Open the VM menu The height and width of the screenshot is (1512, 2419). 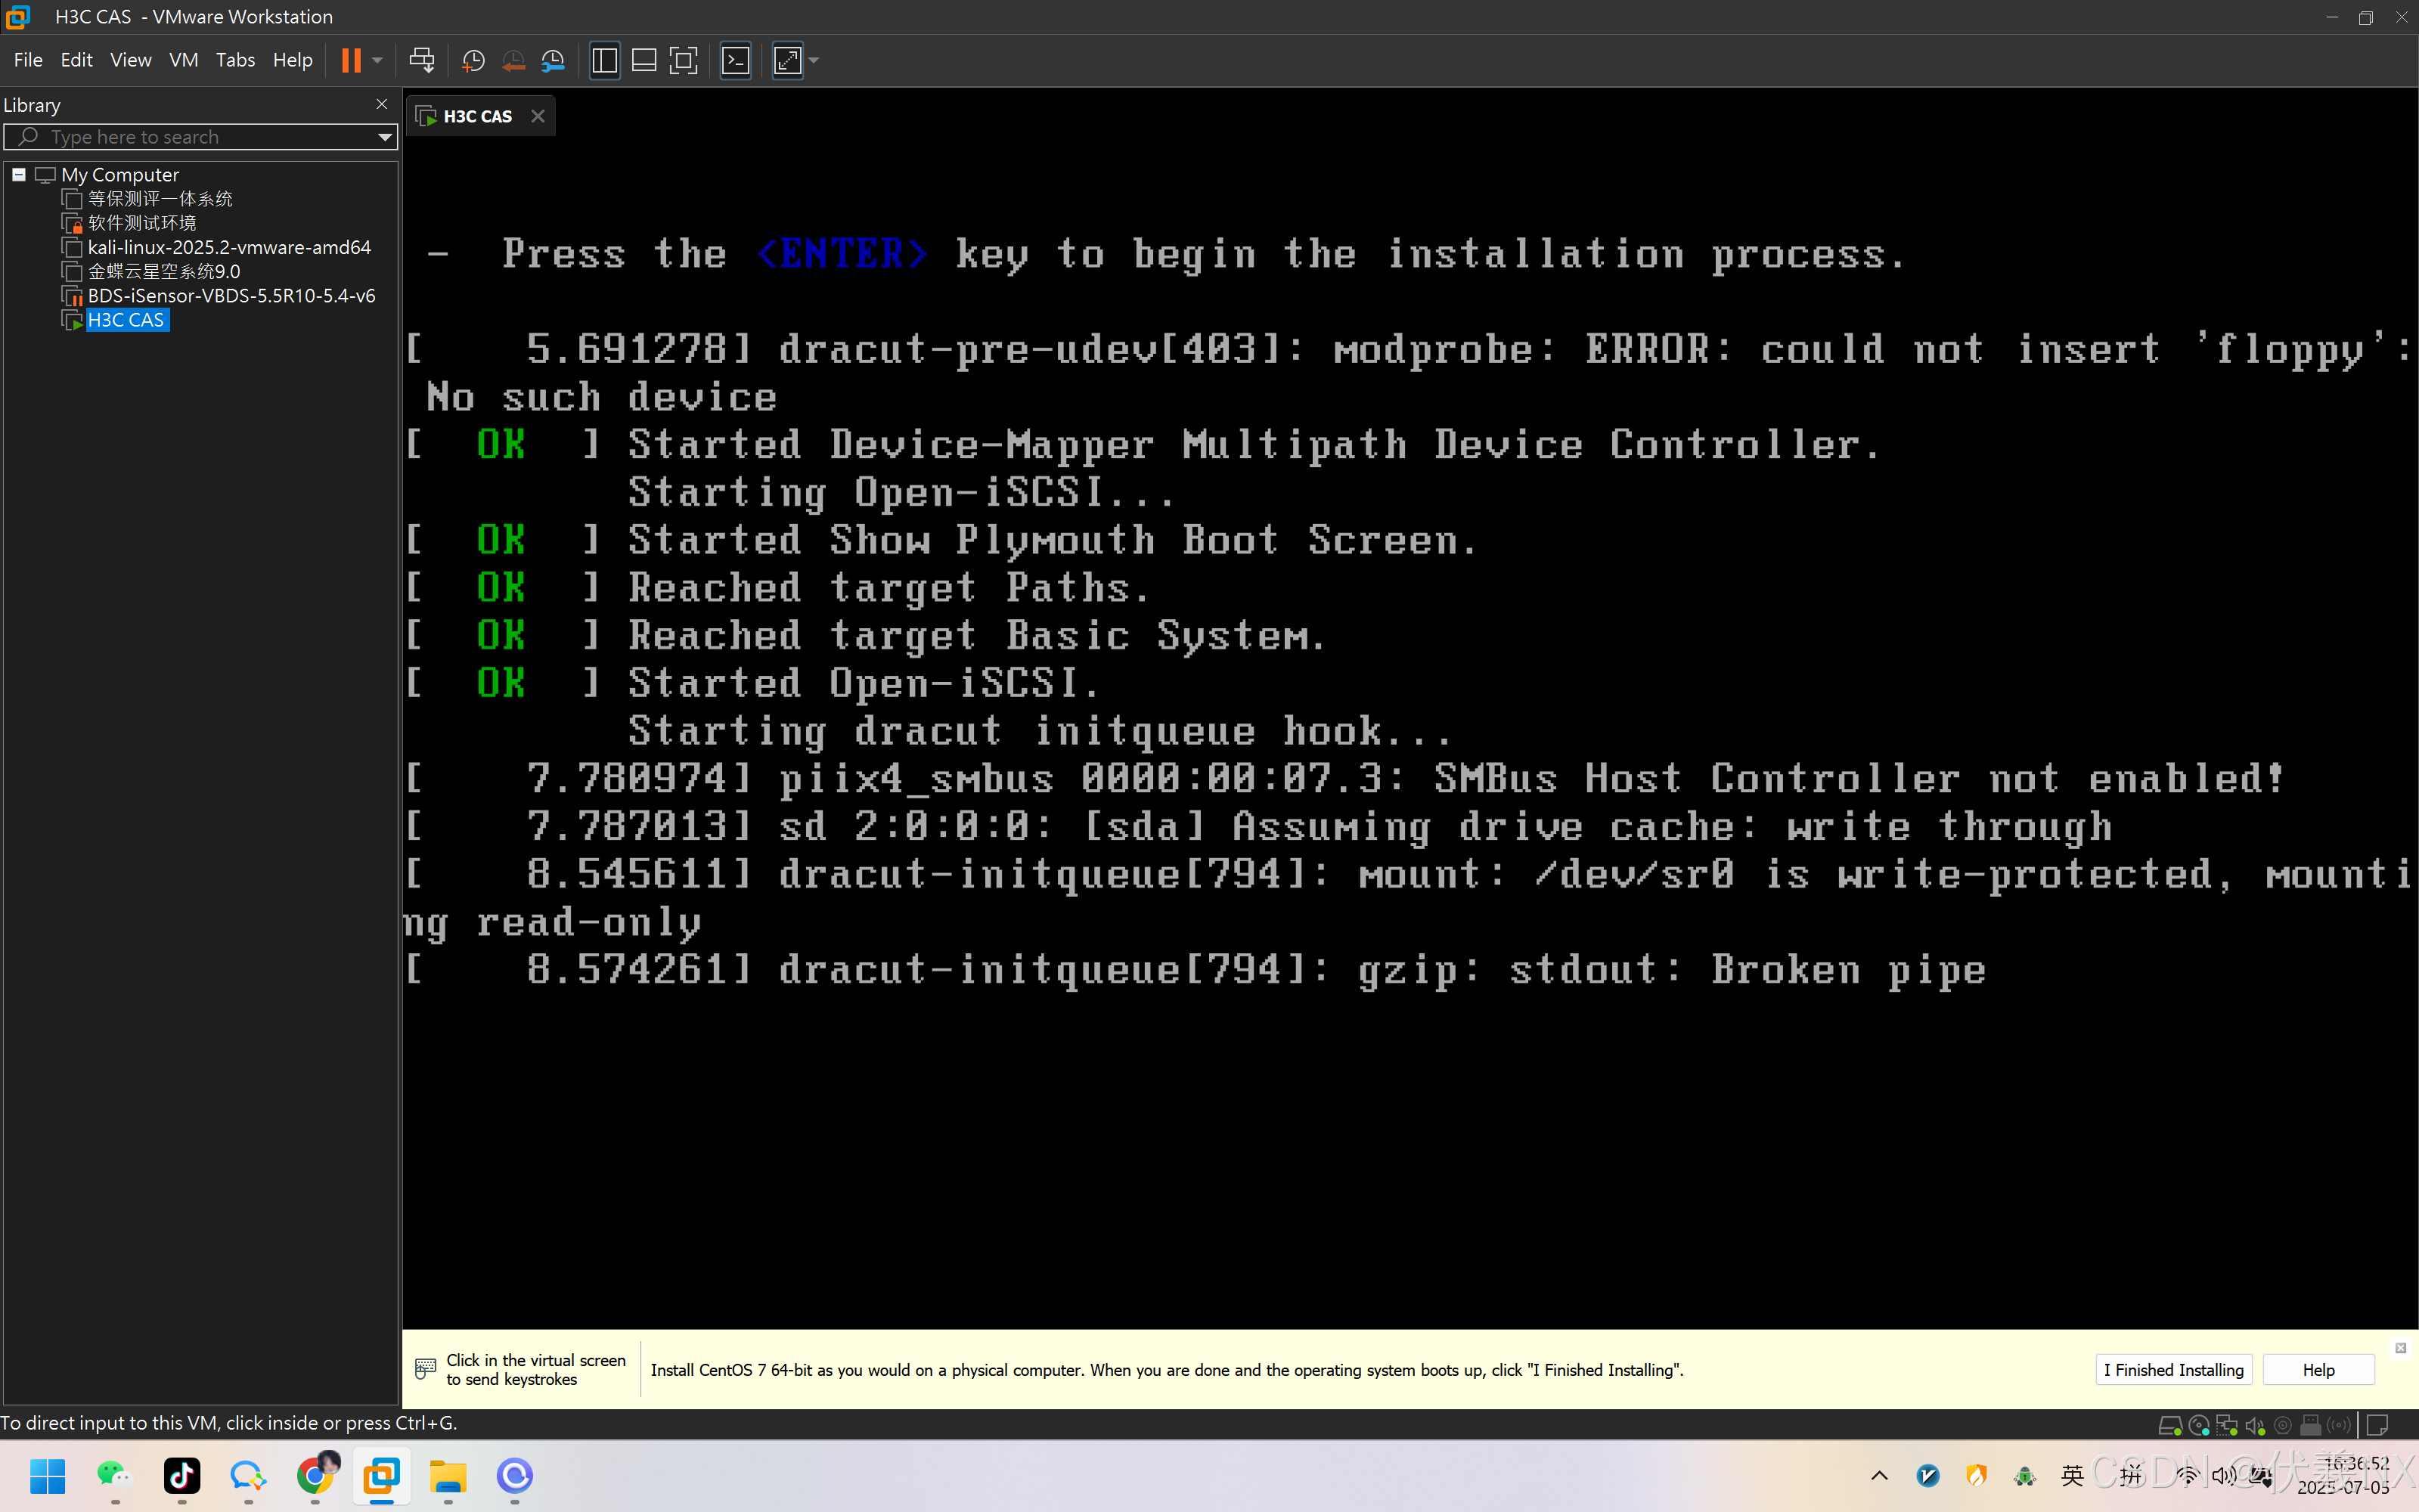click(183, 60)
